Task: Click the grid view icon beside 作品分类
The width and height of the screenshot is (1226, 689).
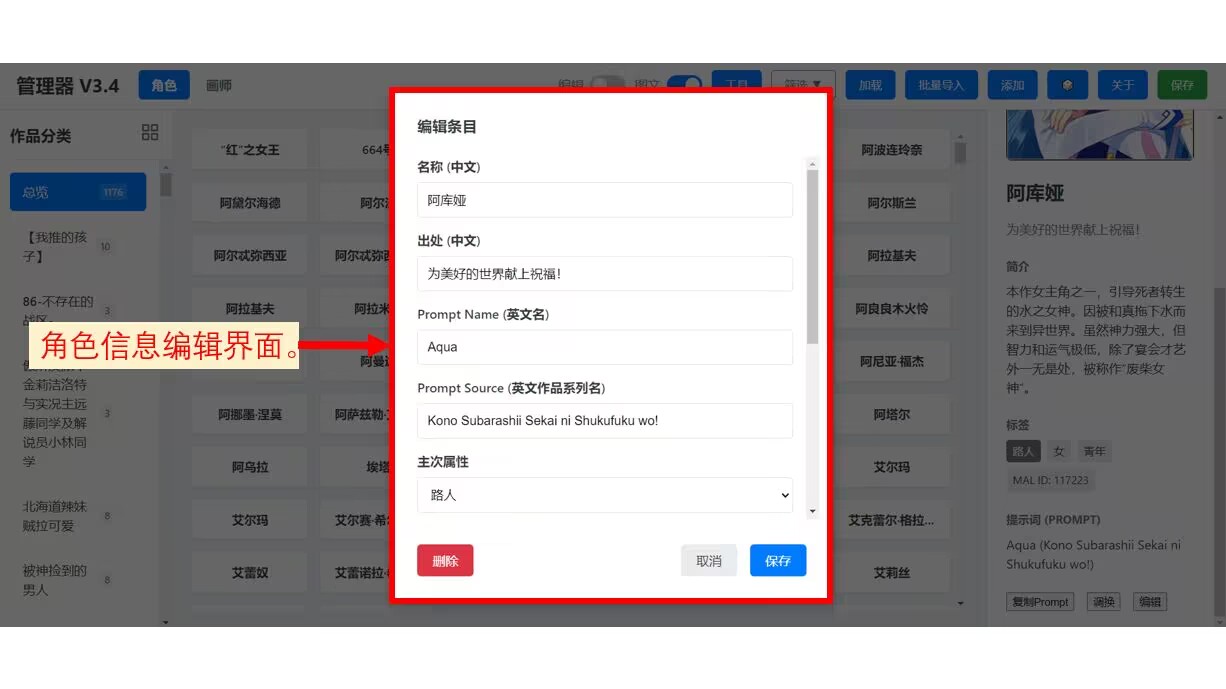Action: 150,133
